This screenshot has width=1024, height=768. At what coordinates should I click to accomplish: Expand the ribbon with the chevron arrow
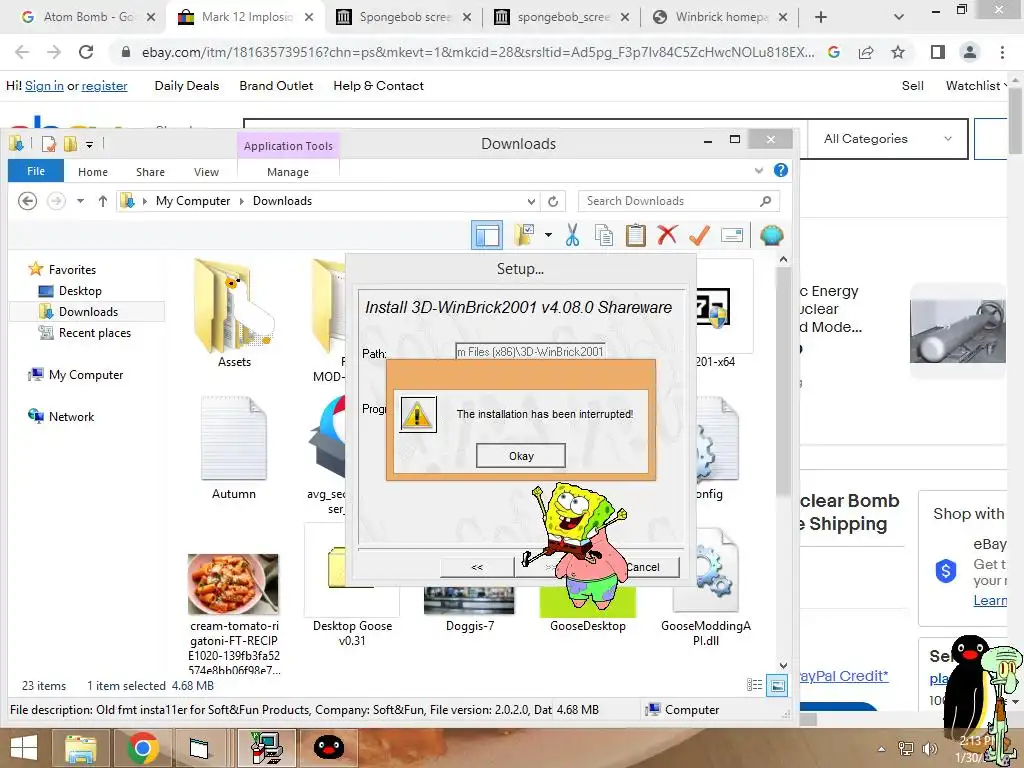759,170
